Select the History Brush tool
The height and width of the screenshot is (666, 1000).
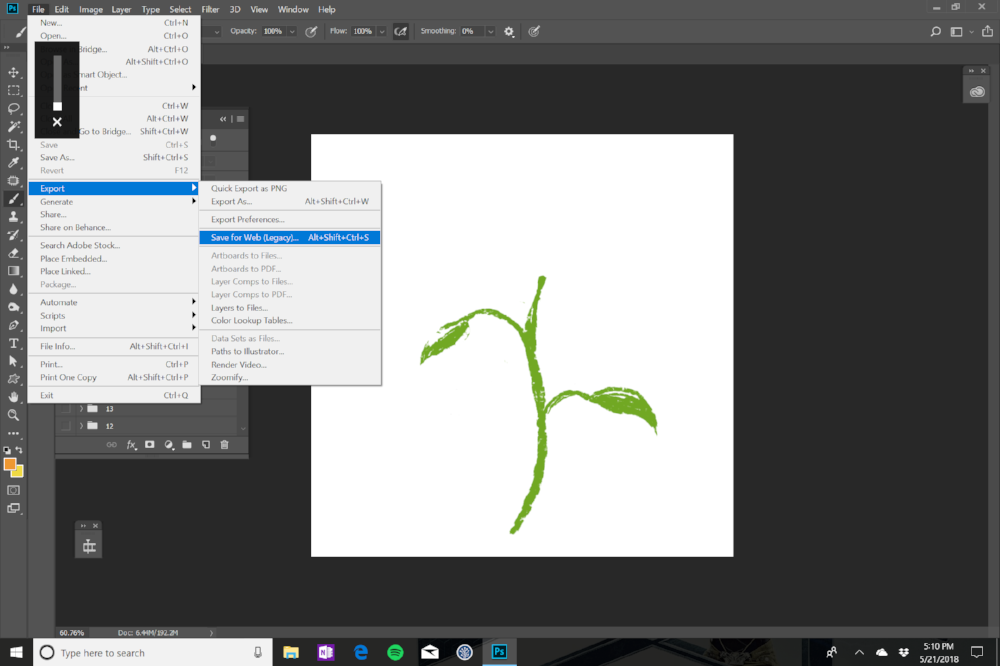13,235
